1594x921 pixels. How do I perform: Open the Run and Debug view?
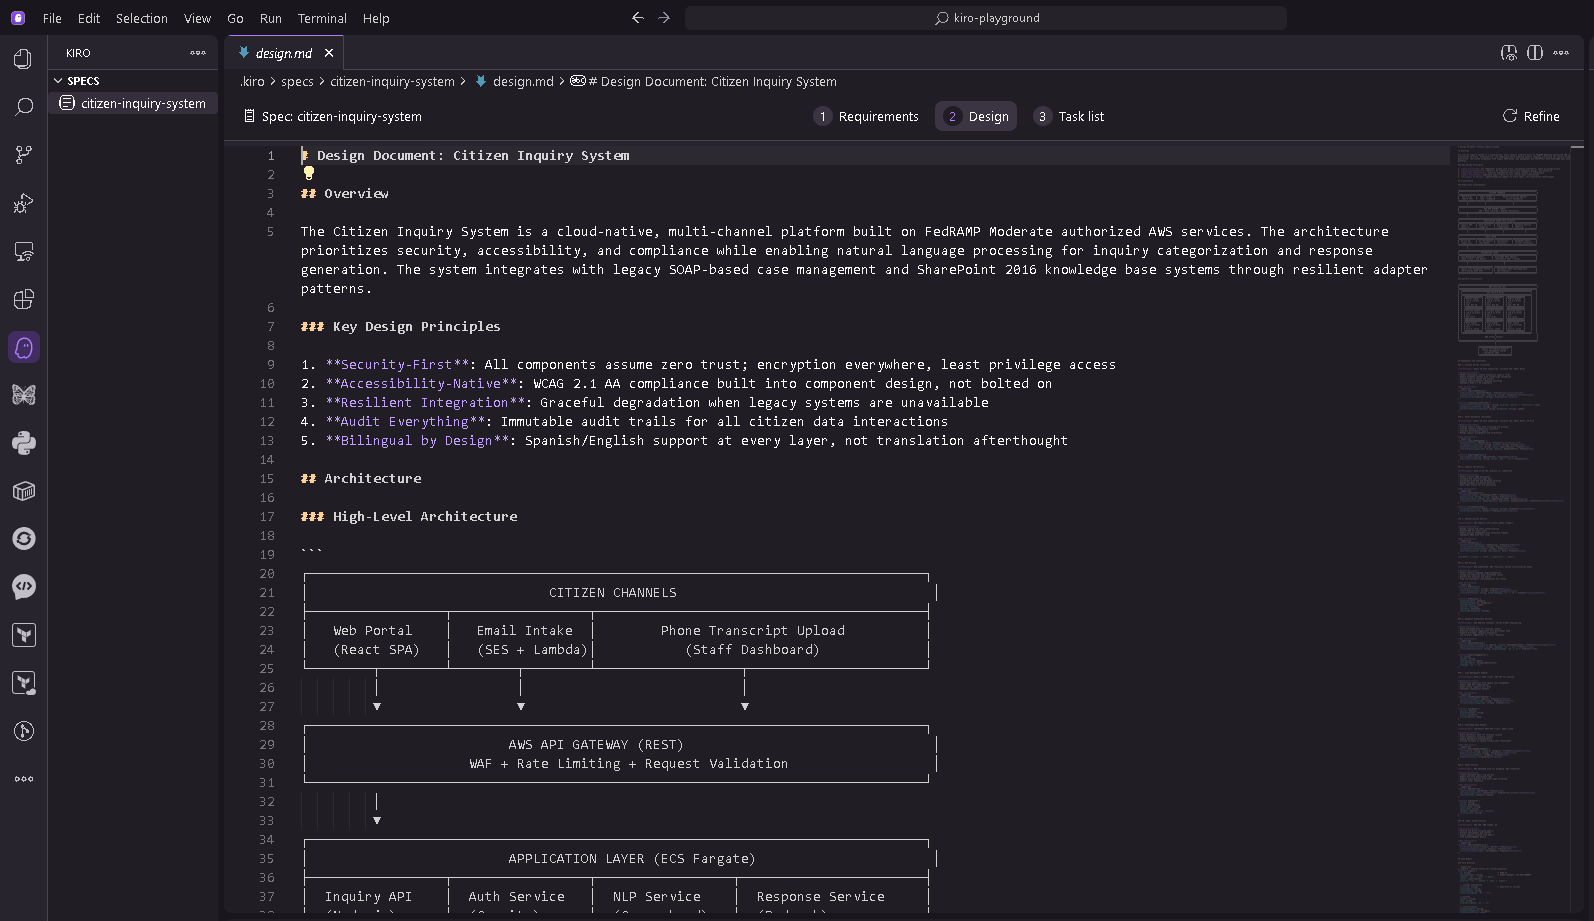24,203
